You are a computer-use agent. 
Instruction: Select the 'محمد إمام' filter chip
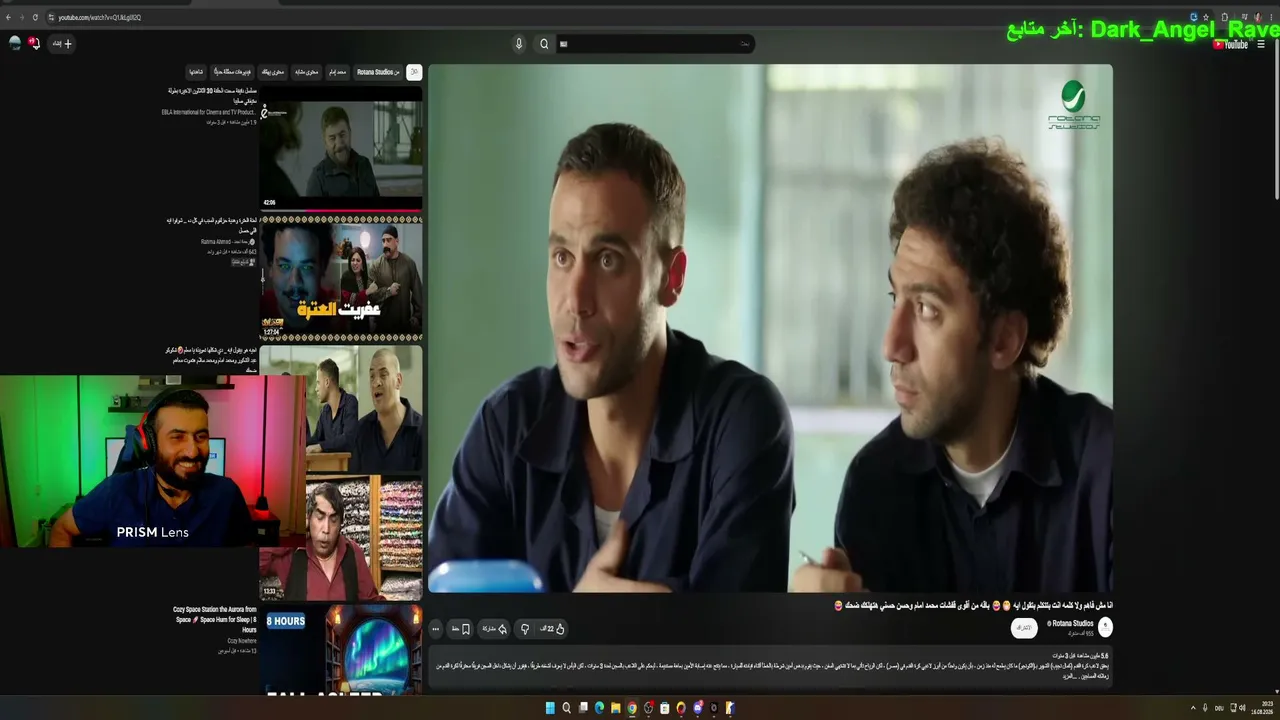click(x=338, y=72)
